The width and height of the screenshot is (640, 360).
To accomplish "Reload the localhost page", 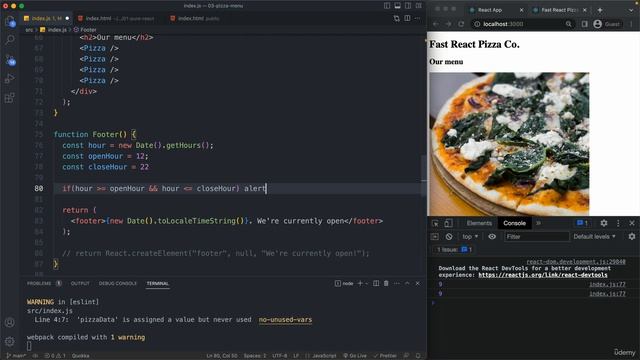I will pos(461,24).
